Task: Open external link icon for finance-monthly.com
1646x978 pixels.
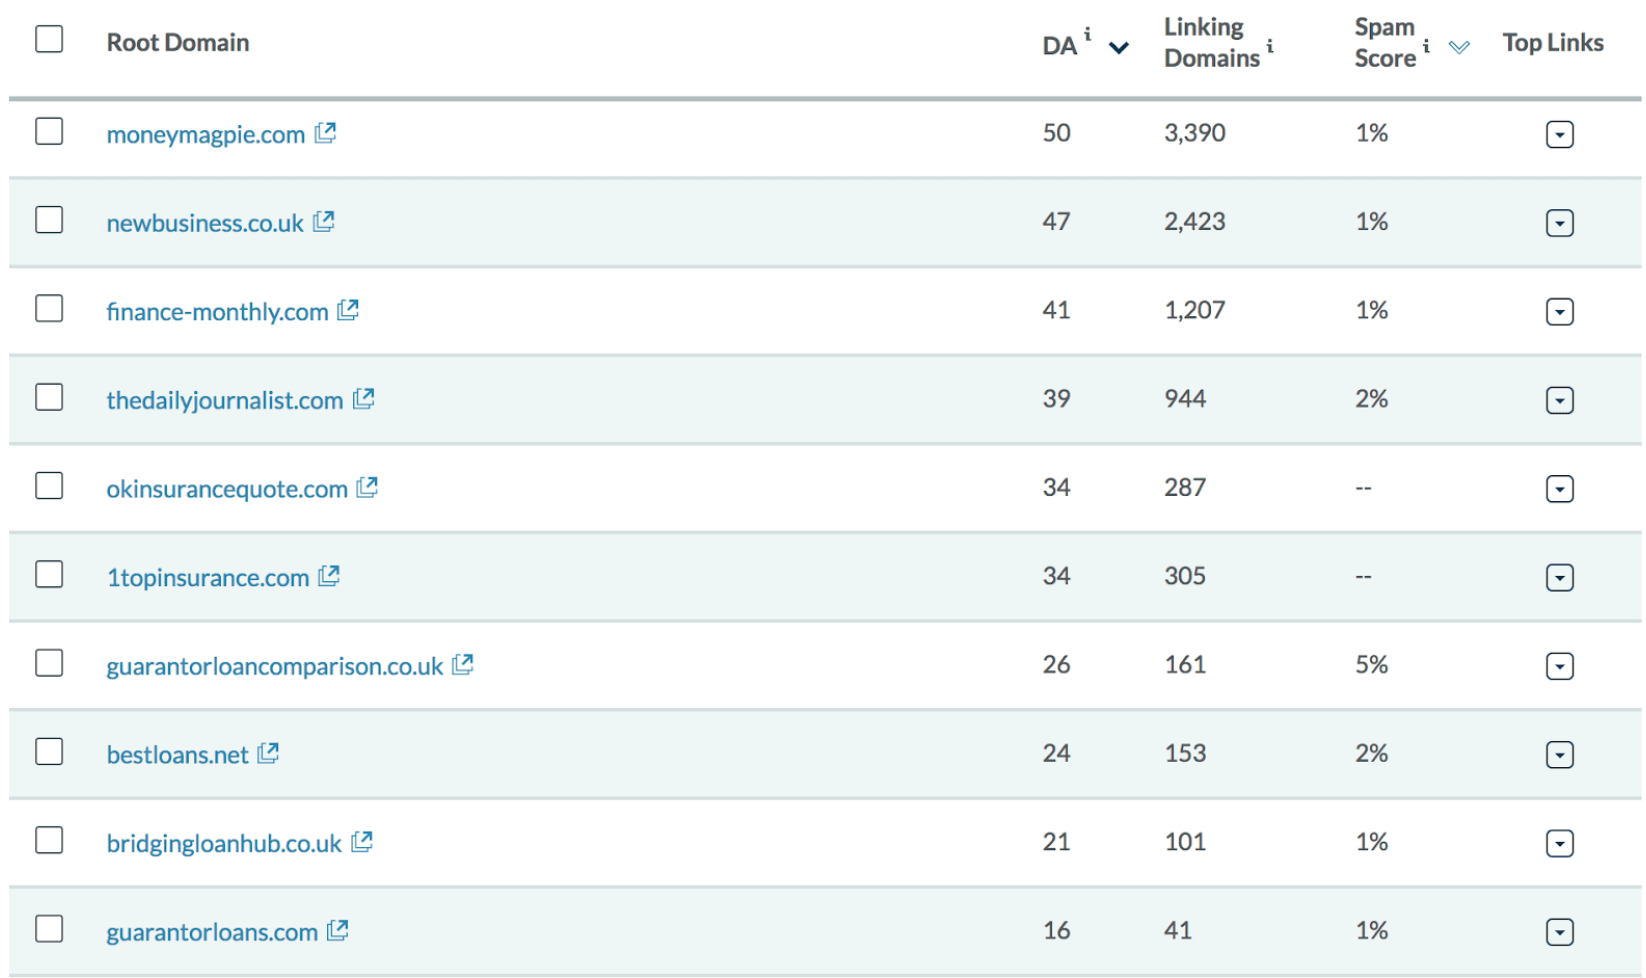Action: tap(348, 310)
